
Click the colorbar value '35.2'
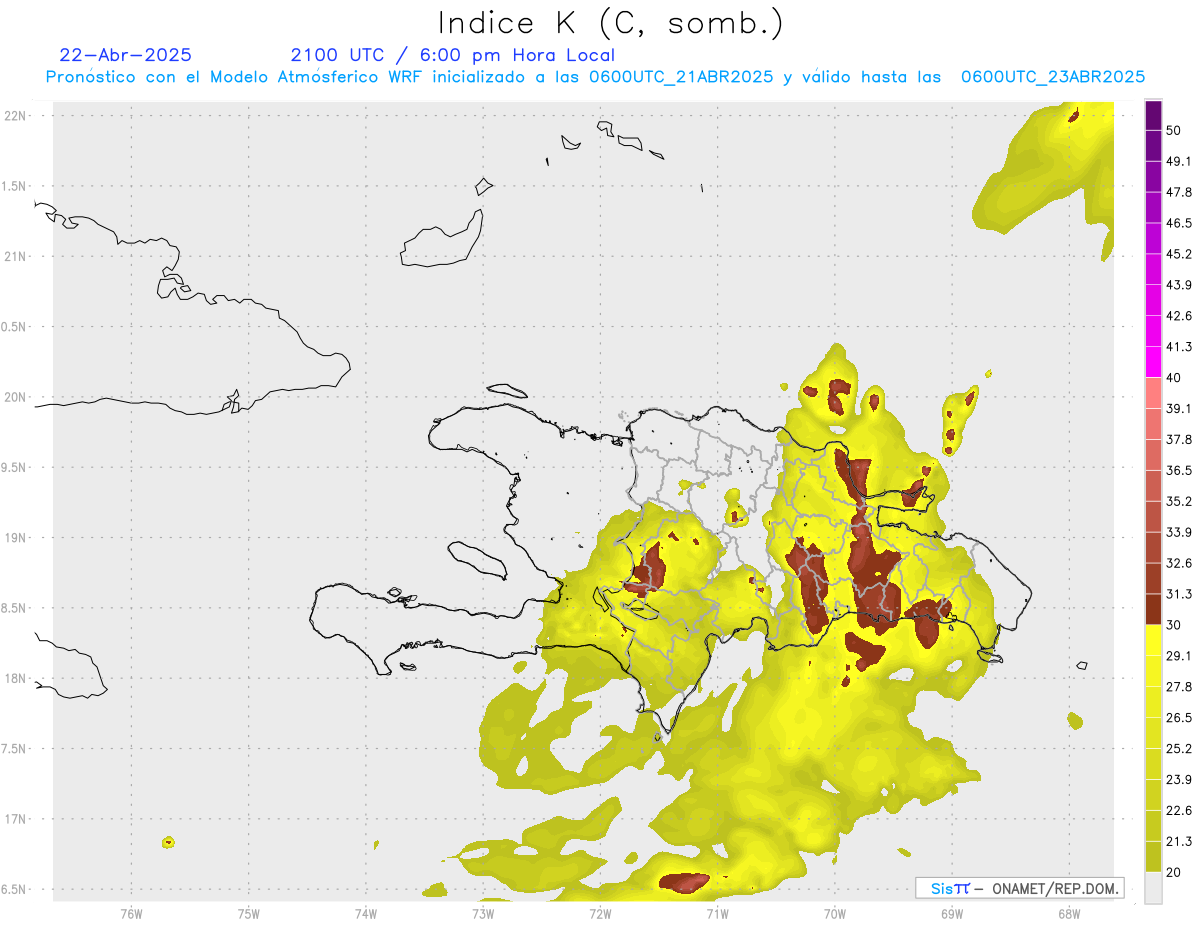click(x=1179, y=501)
